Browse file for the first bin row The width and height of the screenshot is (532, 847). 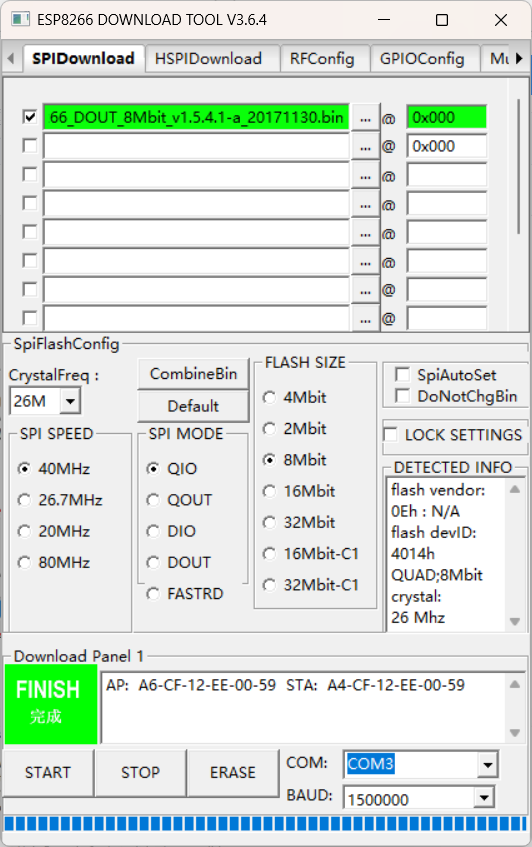pyautogui.click(x=366, y=118)
